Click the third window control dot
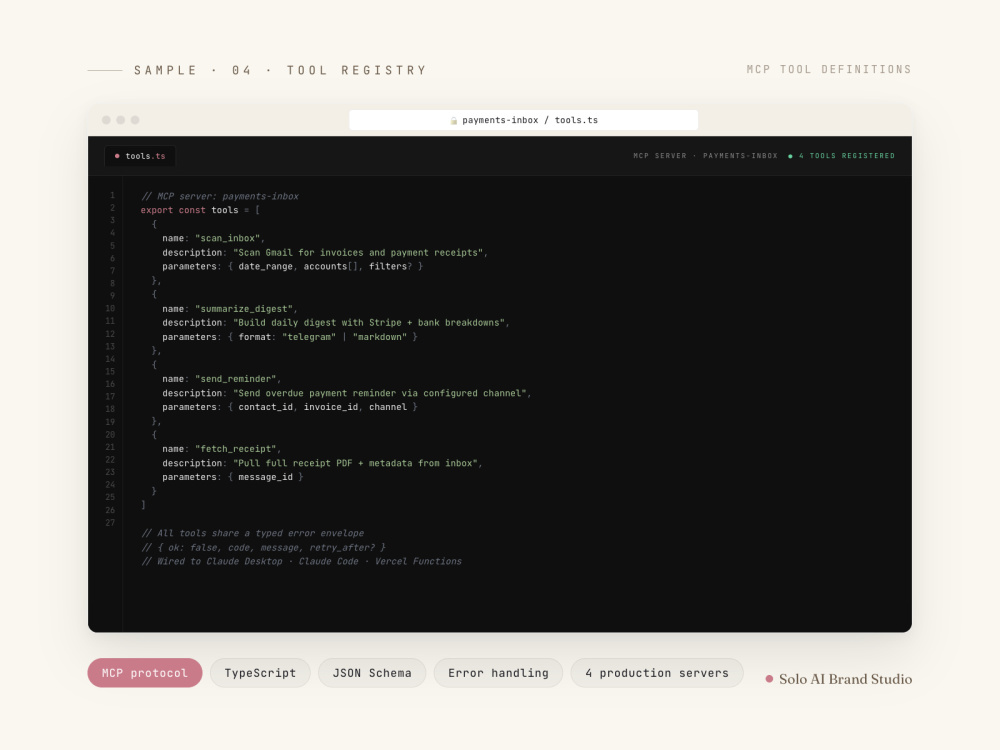 (135, 120)
